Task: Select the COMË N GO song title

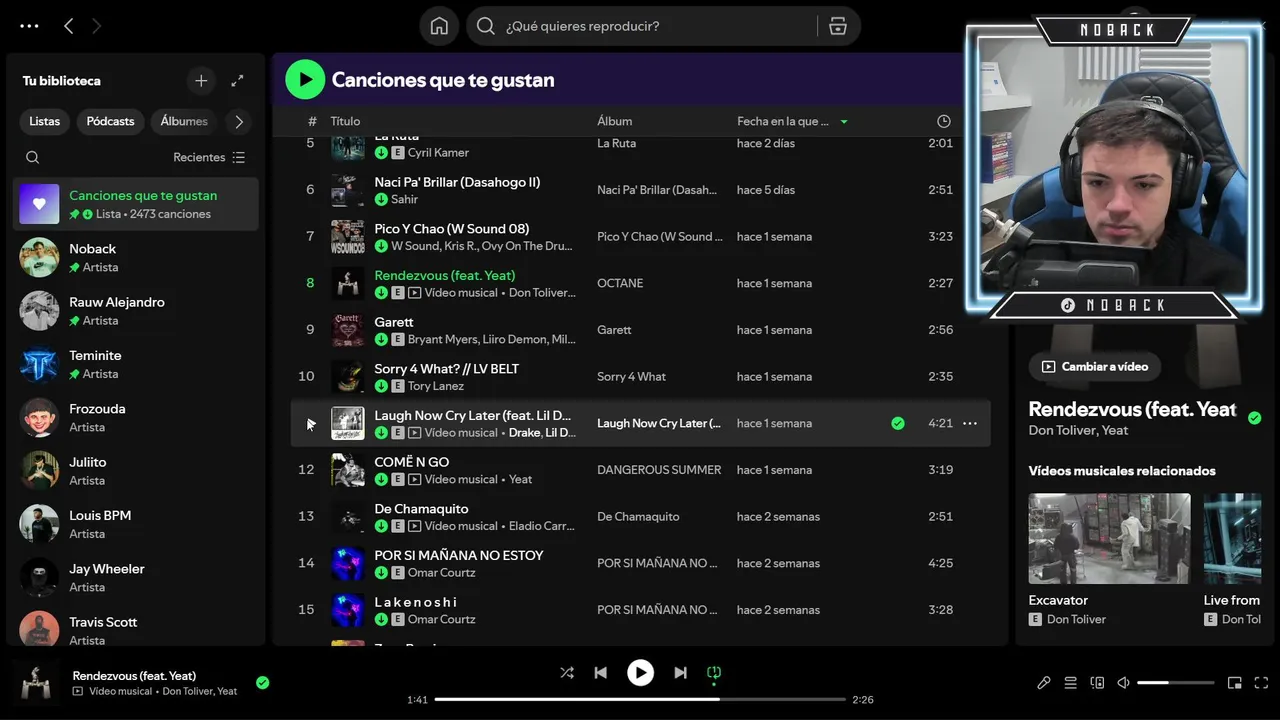Action: 412,462
